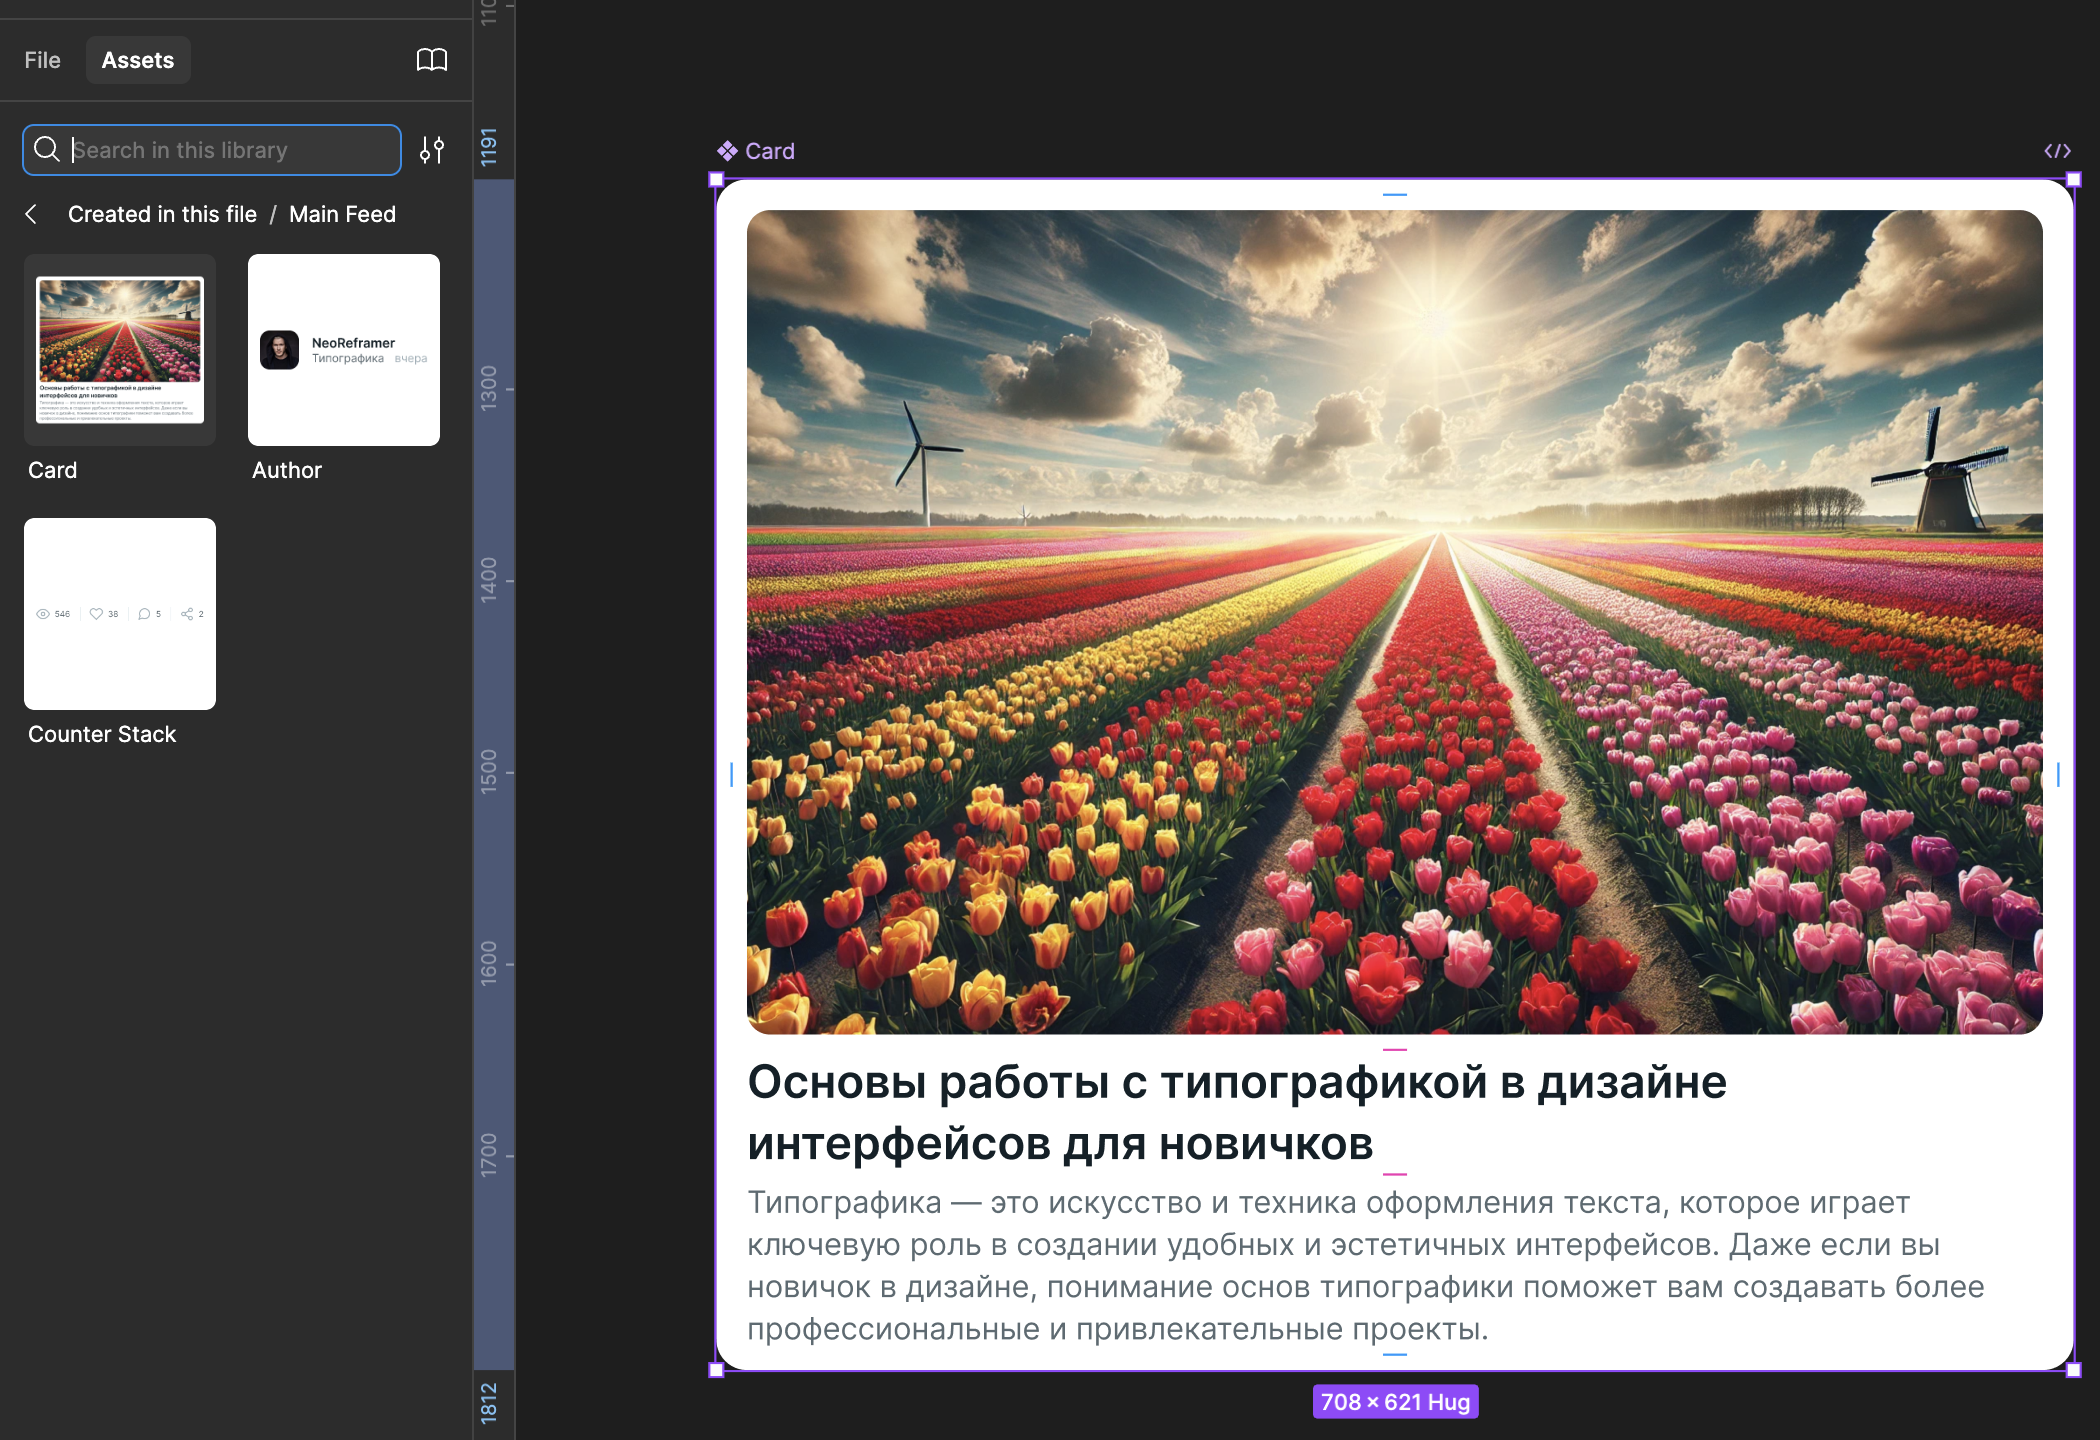Go to Created in this file
2100x1440 pixels.
coord(162,214)
